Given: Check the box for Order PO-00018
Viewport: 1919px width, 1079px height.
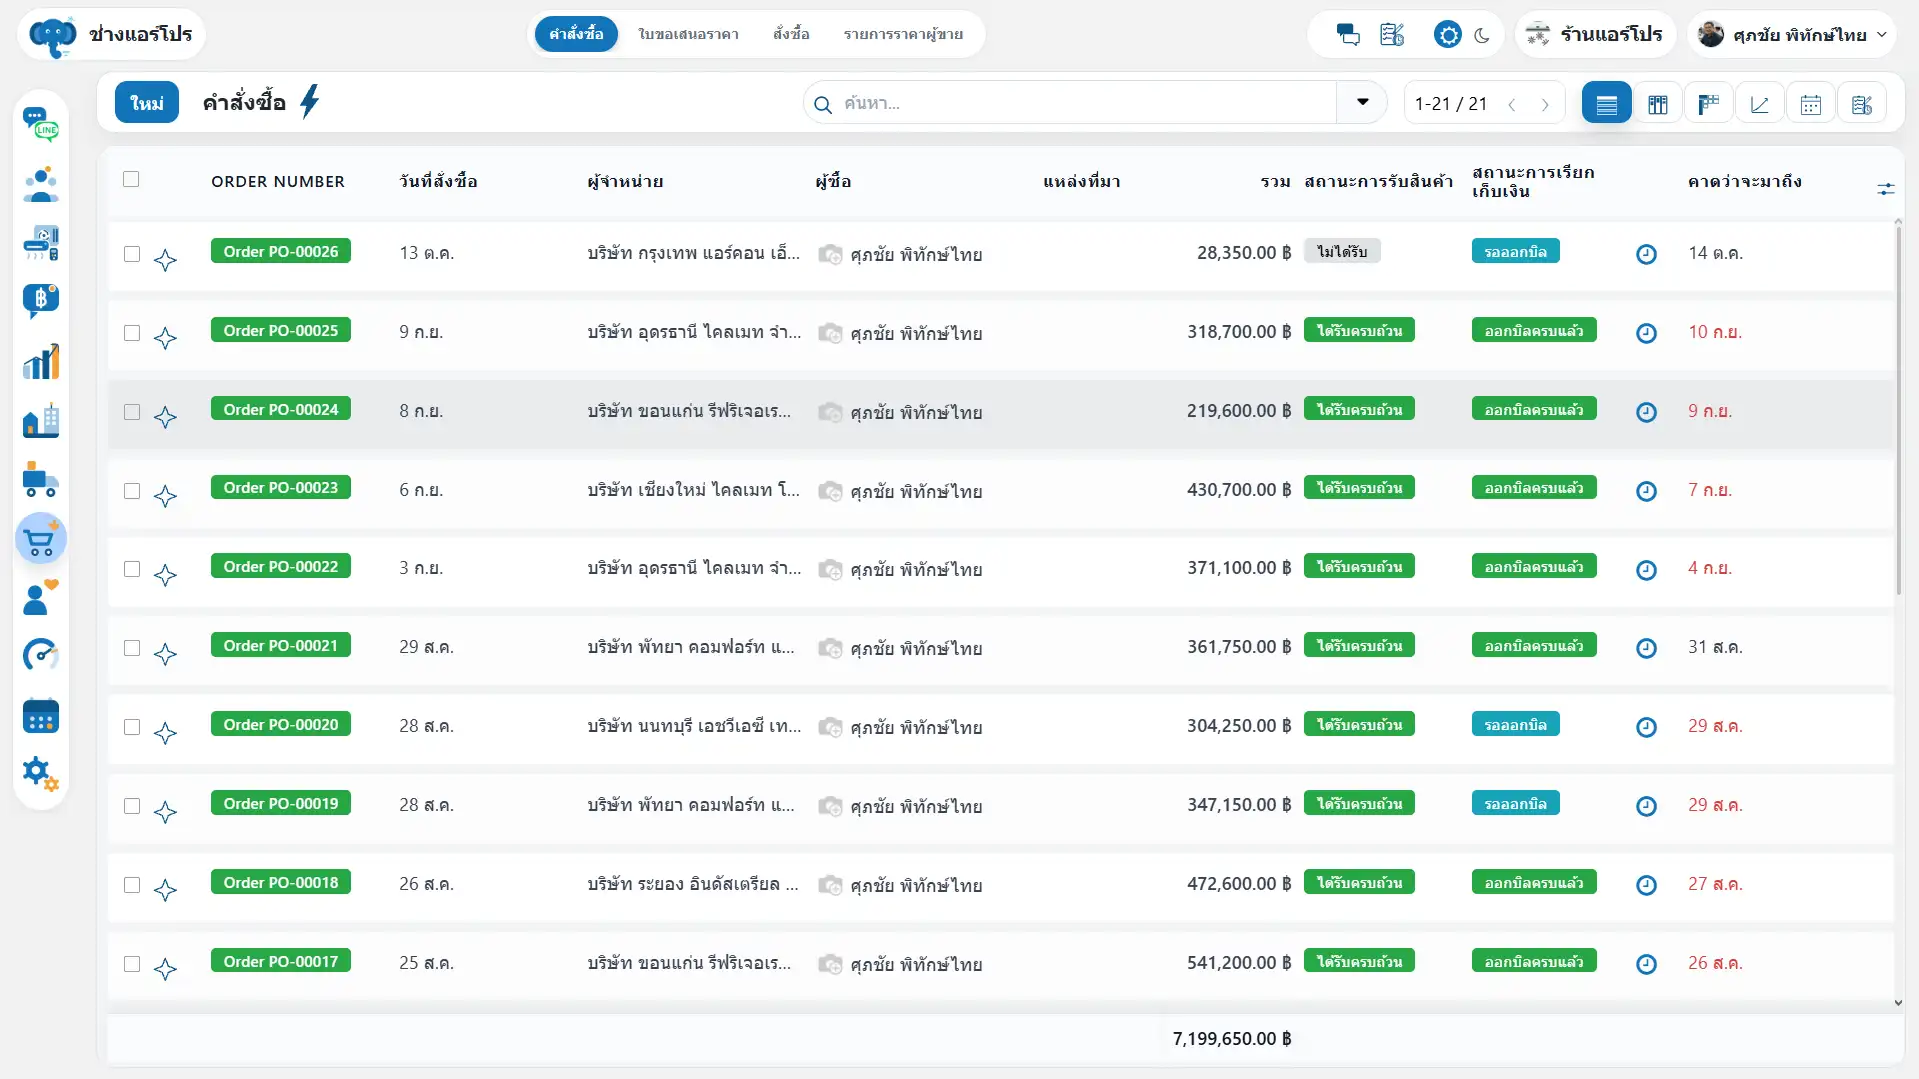Looking at the screenshot, I should tap(132, 885).
